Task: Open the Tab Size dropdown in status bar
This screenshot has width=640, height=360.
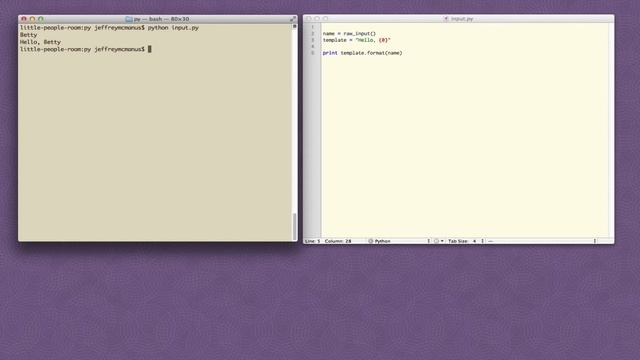Action: pyautogui.click(x=466, y=241)
